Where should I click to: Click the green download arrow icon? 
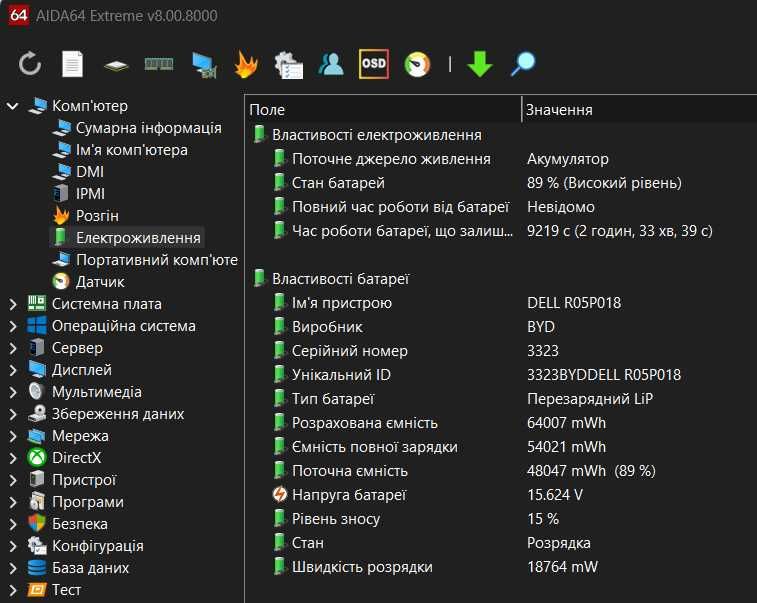pos(480,64)
